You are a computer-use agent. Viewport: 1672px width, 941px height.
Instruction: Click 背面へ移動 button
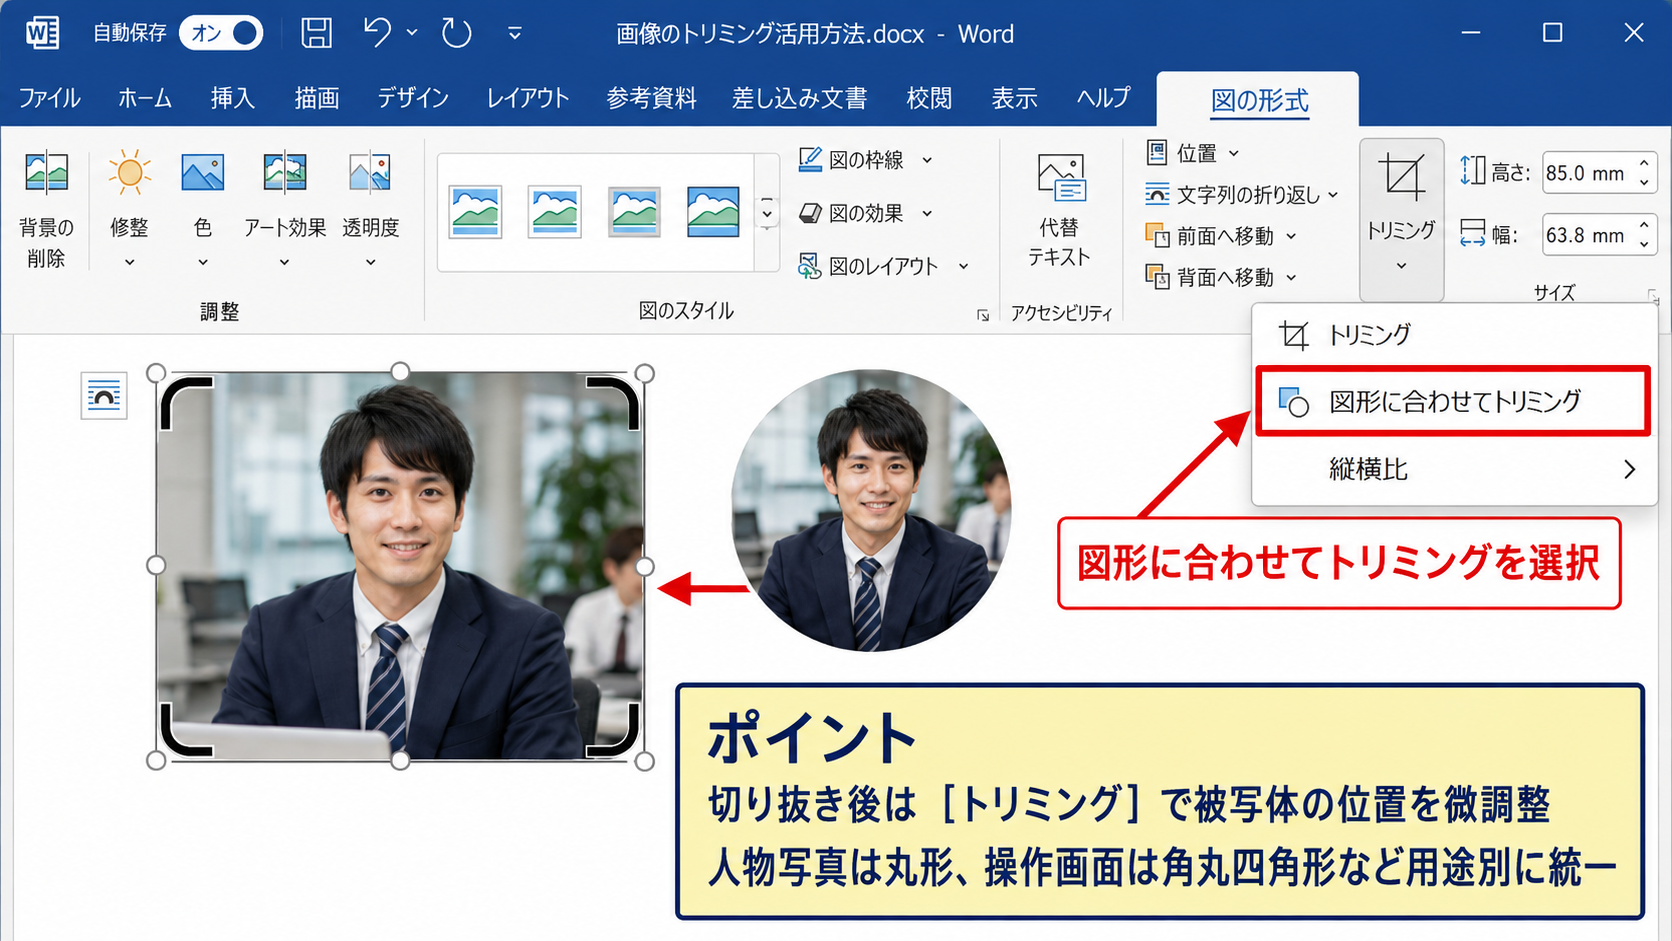coord(1220,277)
